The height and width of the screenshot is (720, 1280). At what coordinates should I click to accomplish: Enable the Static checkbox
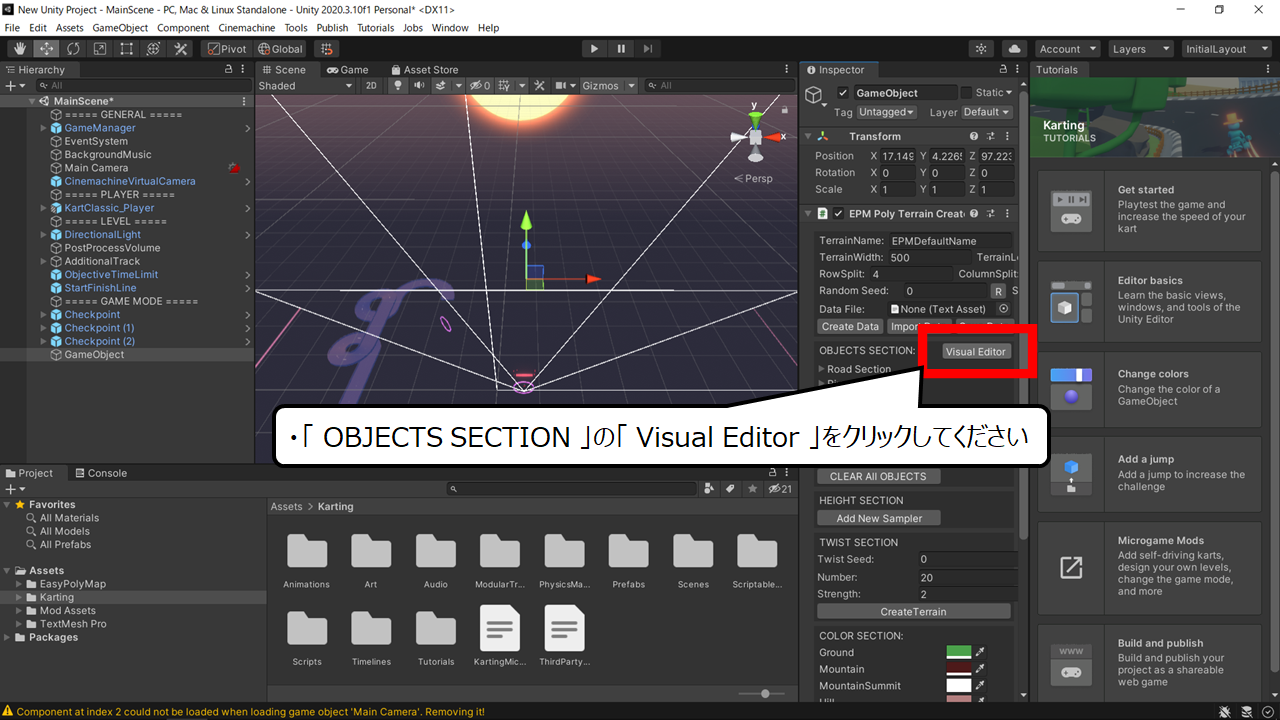coord(966,93)
